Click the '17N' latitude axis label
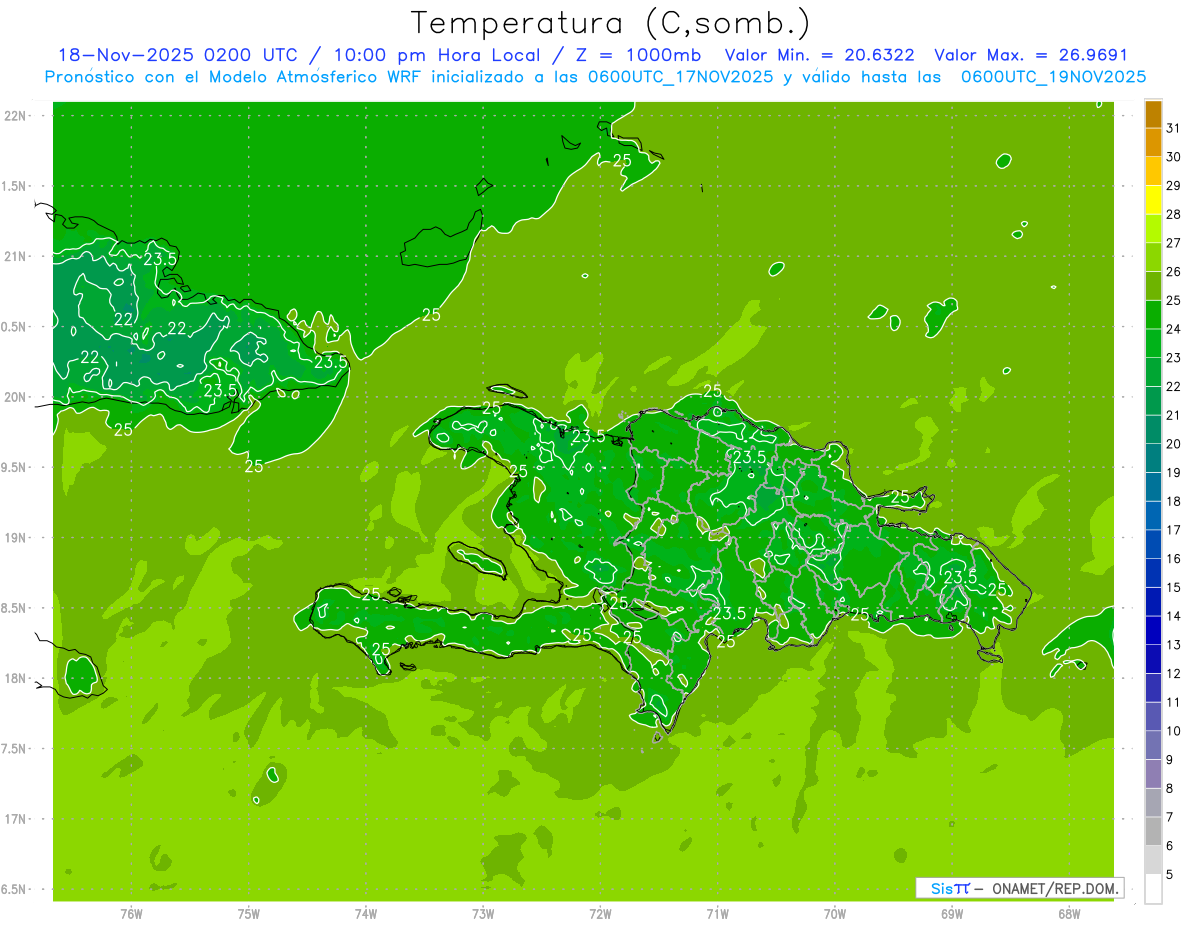Viewport: 1200px width, 927px height. [15, 819]
